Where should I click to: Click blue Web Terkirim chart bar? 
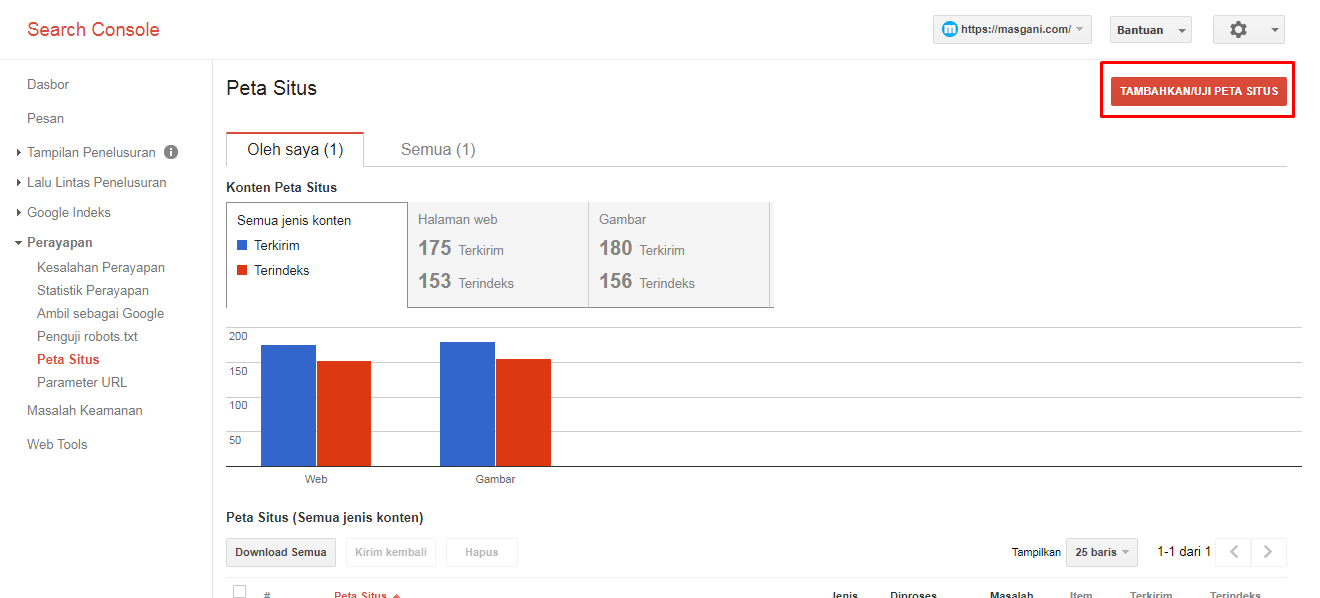coord(288,405)
